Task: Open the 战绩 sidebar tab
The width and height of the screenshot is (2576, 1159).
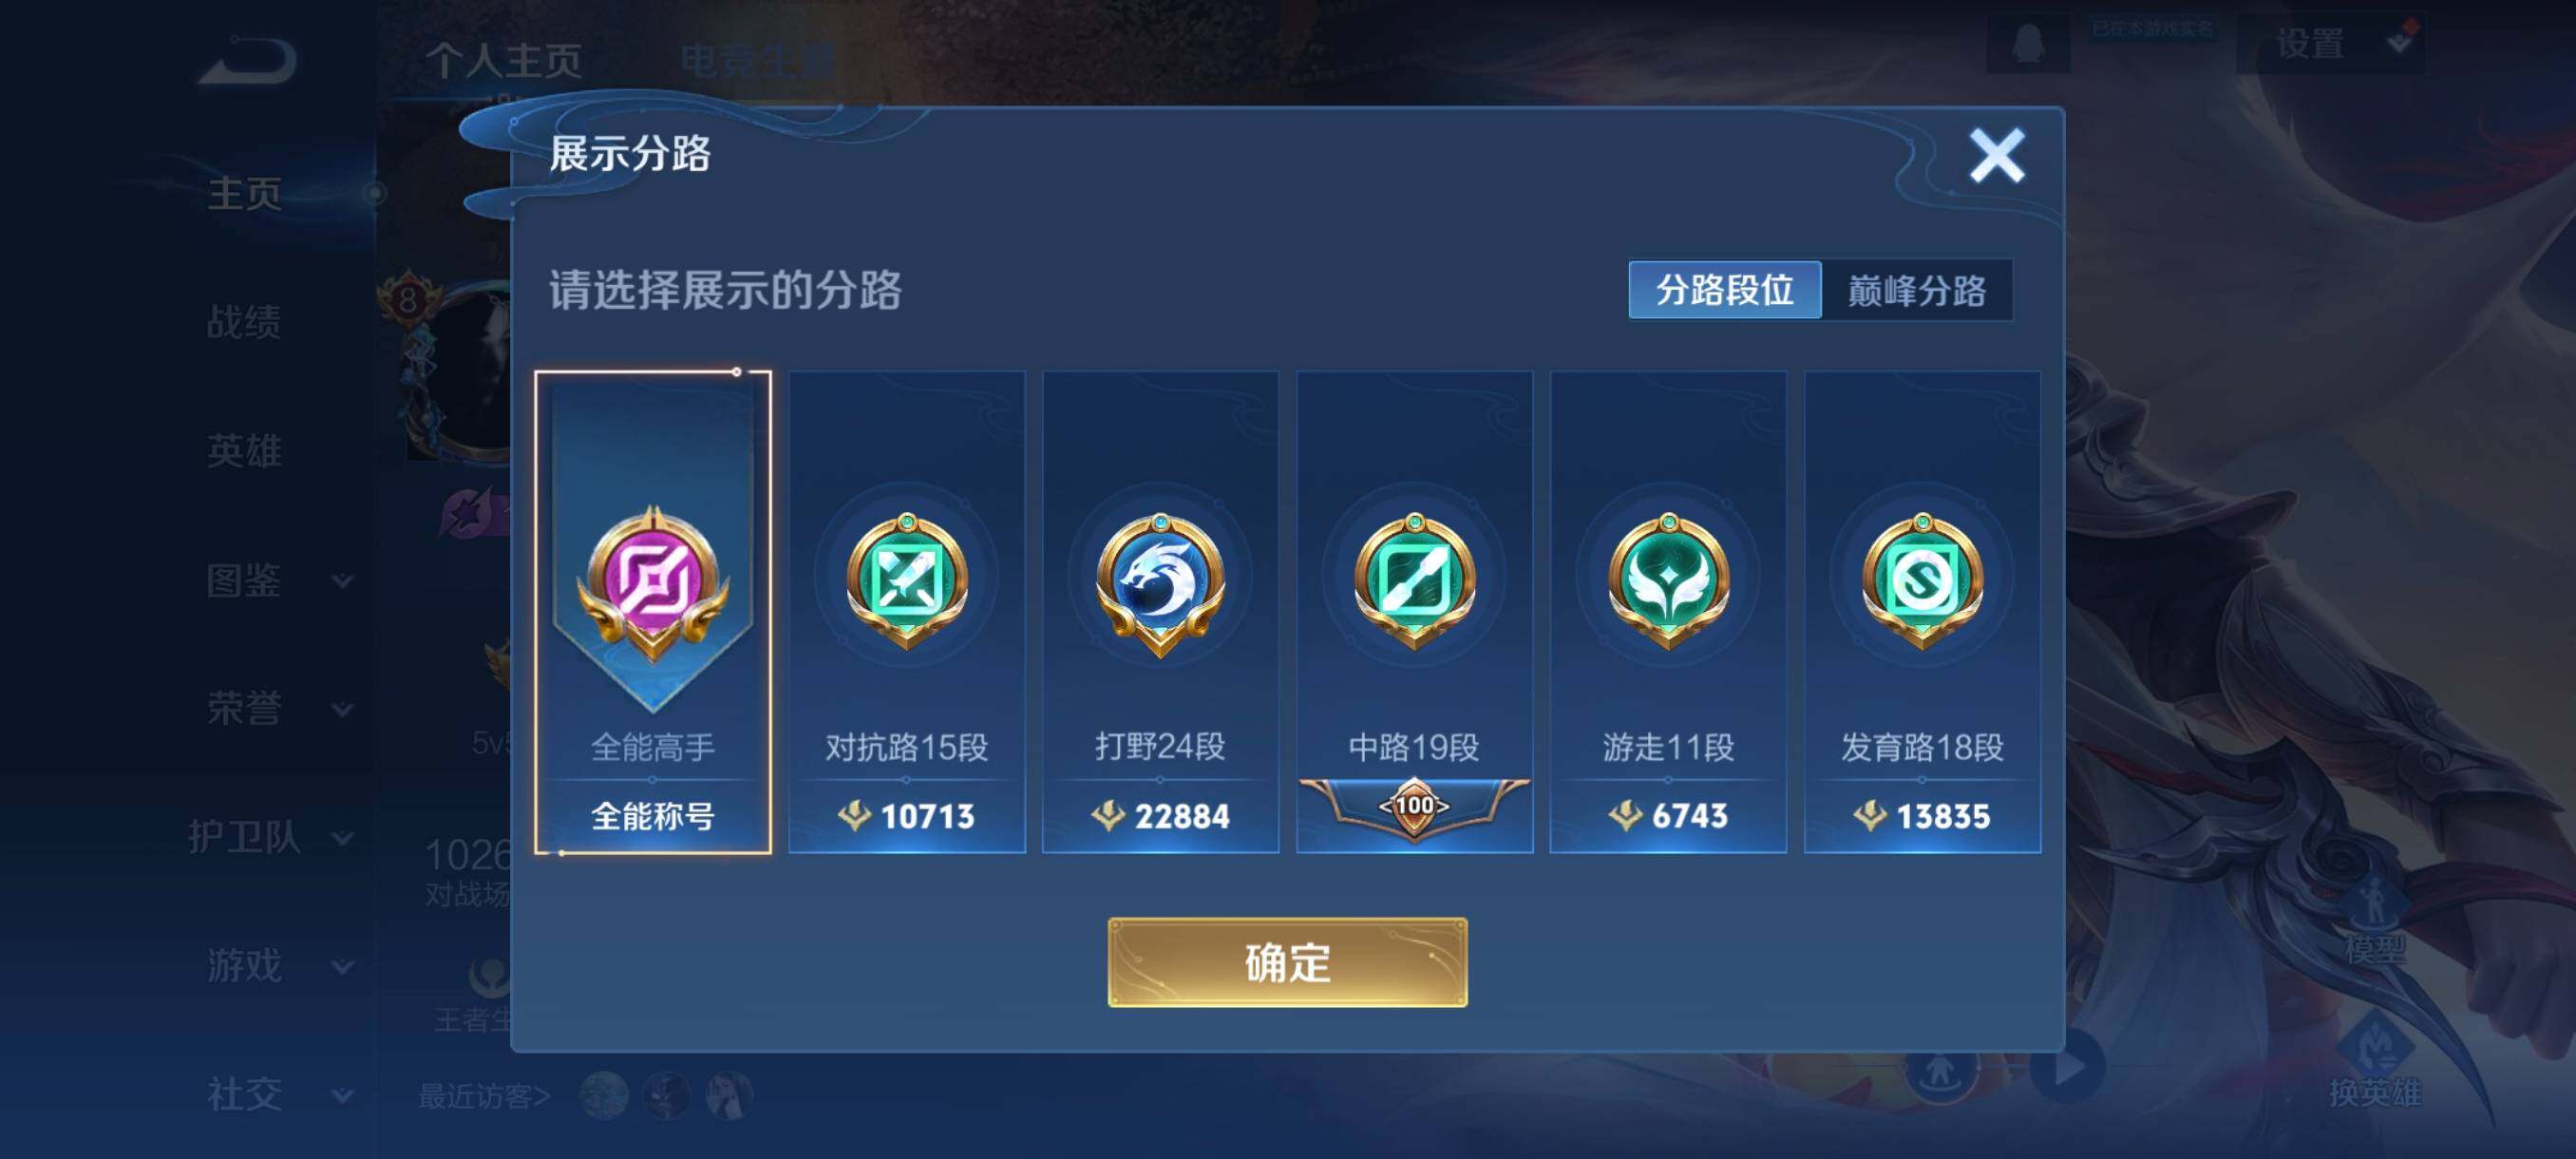Action: [244, 322]
